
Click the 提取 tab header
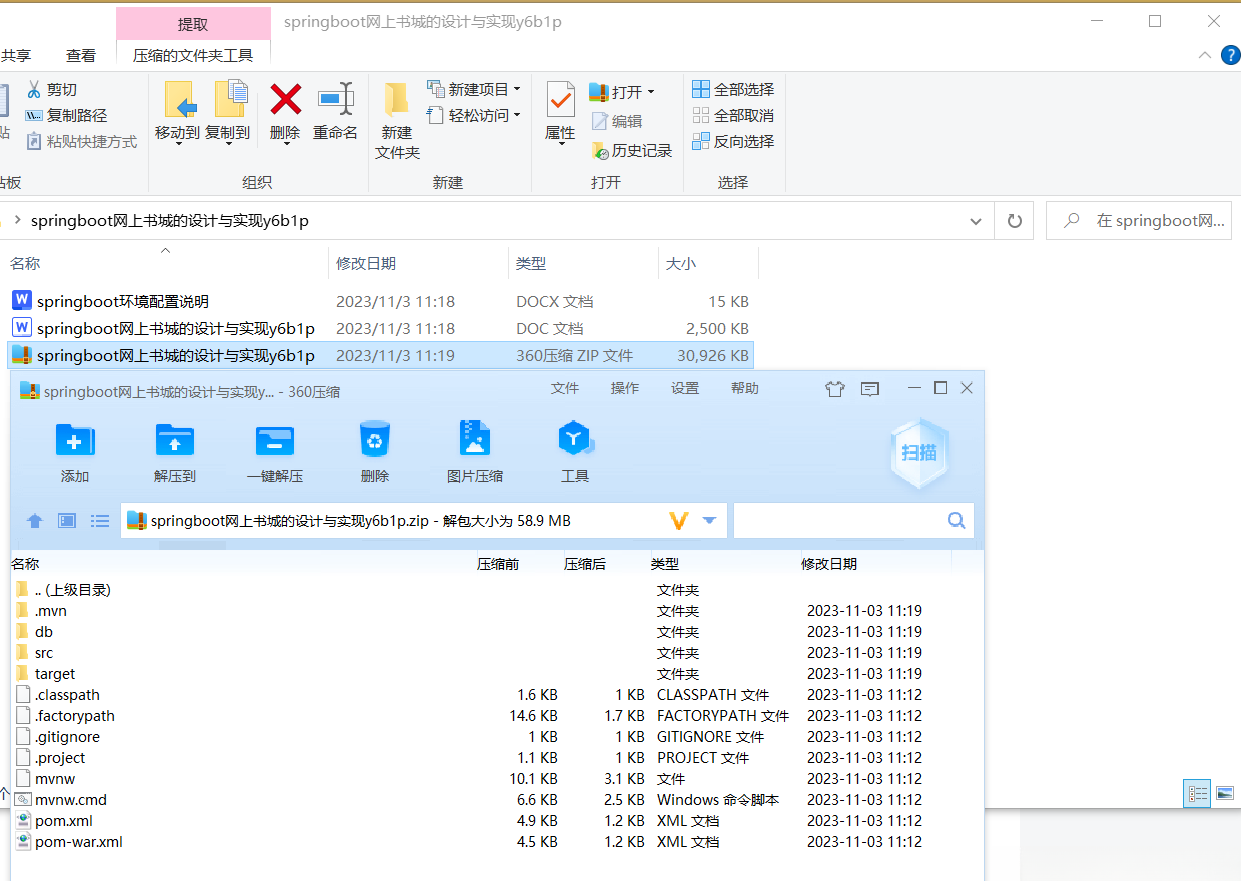coord(193,24)
